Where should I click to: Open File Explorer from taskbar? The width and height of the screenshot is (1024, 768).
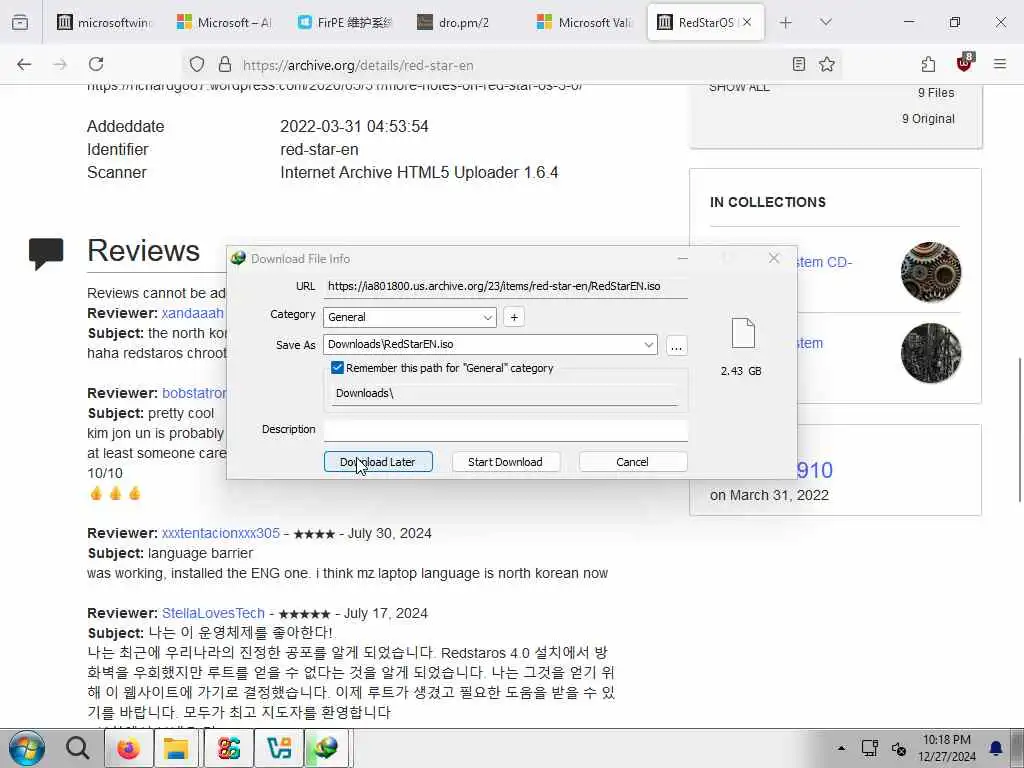[x=176, y=748]
